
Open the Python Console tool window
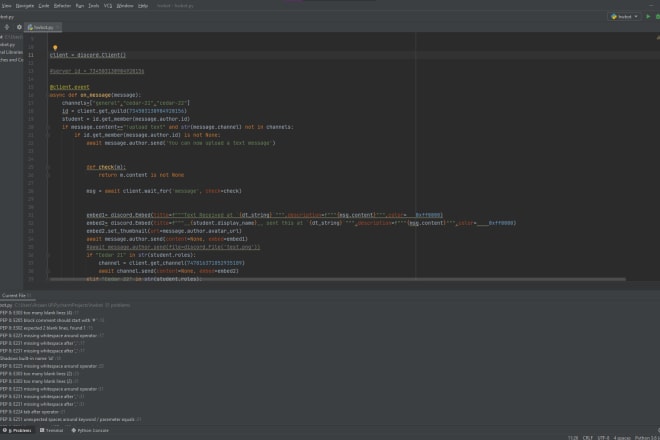90,430
